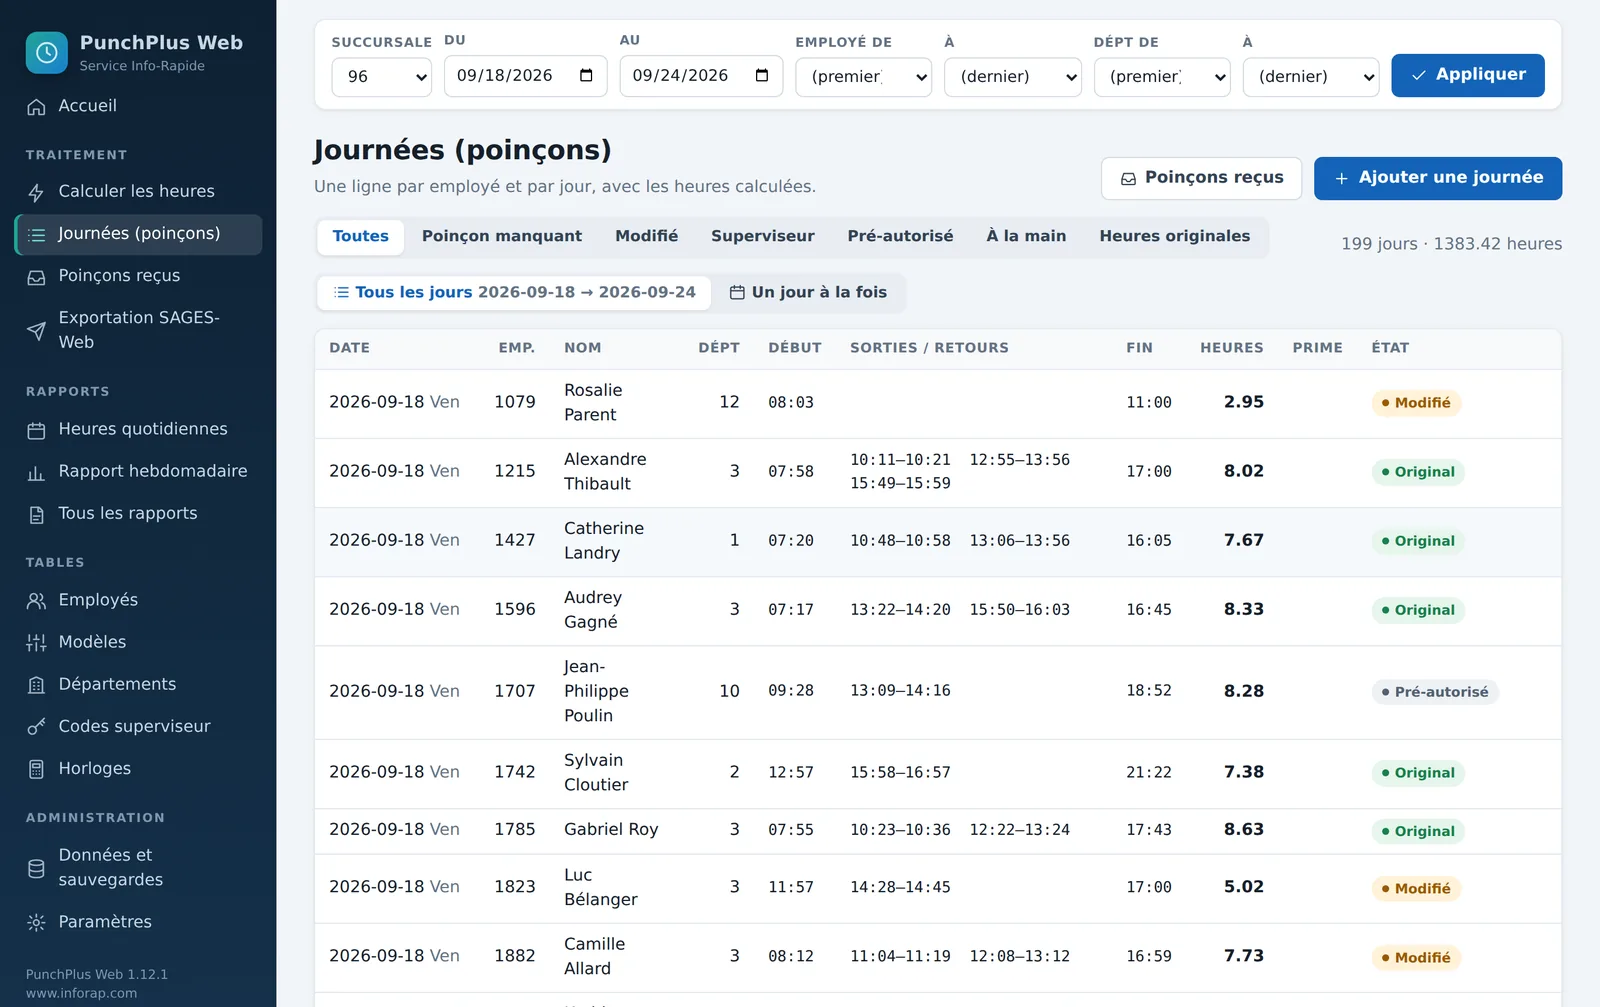Open the Employé de (premier) dropdown
This screenshot has width=1600, height=1007.
click(863, 76)
